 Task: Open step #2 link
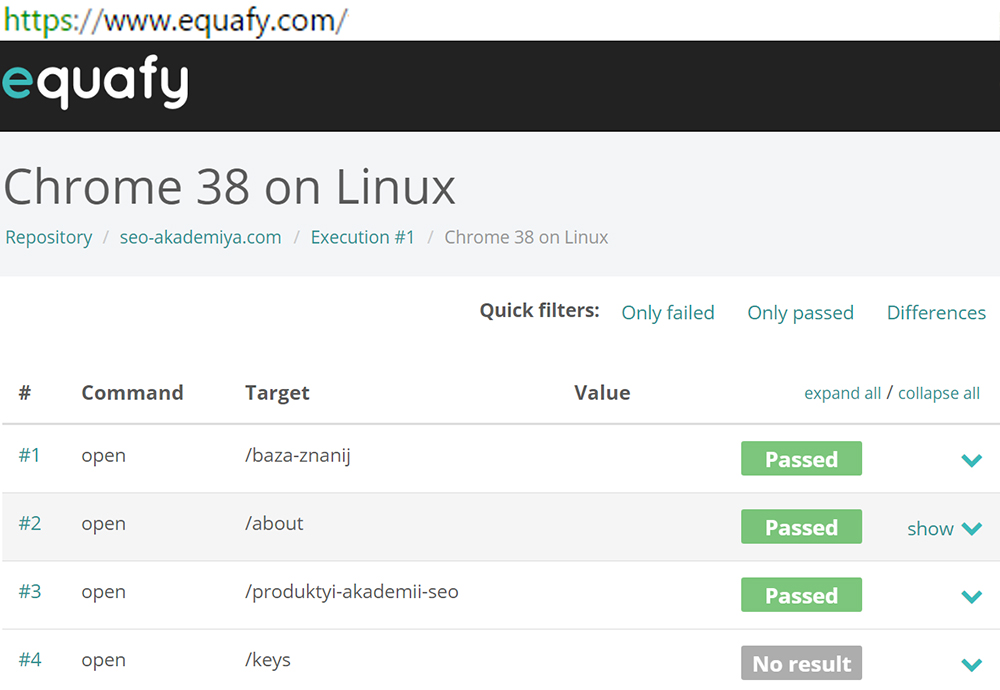pos(30,524)
